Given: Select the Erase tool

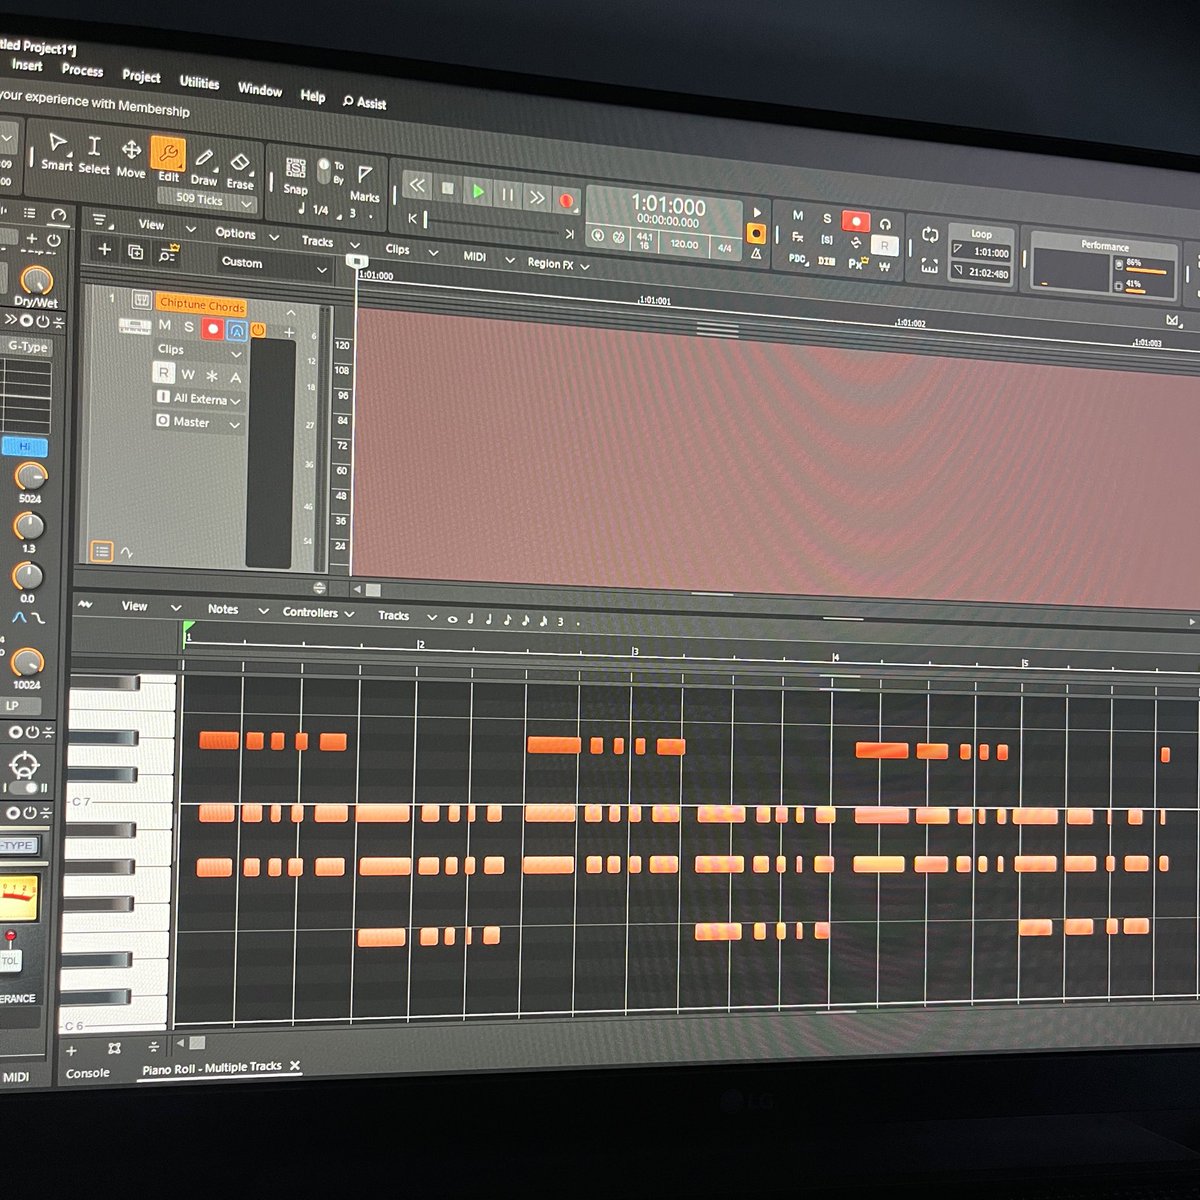Looking at the screenshot, I should (240, 169).
